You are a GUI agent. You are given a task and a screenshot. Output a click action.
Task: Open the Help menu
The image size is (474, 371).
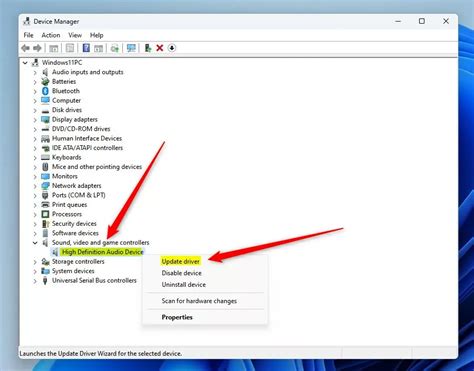pos(97,35)
